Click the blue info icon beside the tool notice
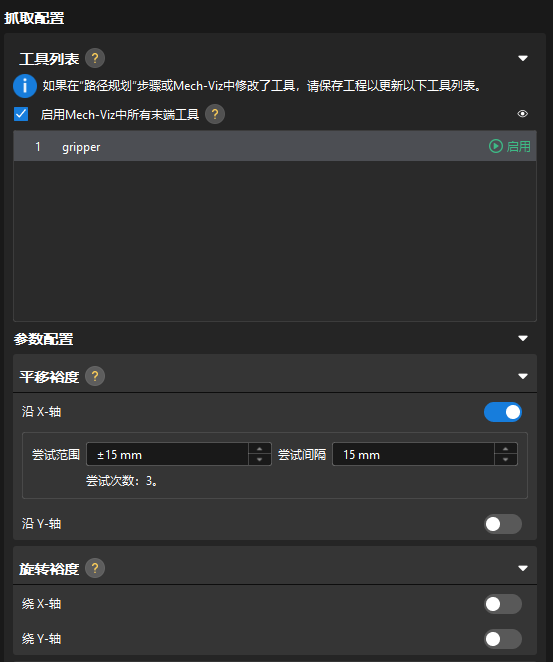The height and width of the screenshot is (662, 553). pos(25,86)
